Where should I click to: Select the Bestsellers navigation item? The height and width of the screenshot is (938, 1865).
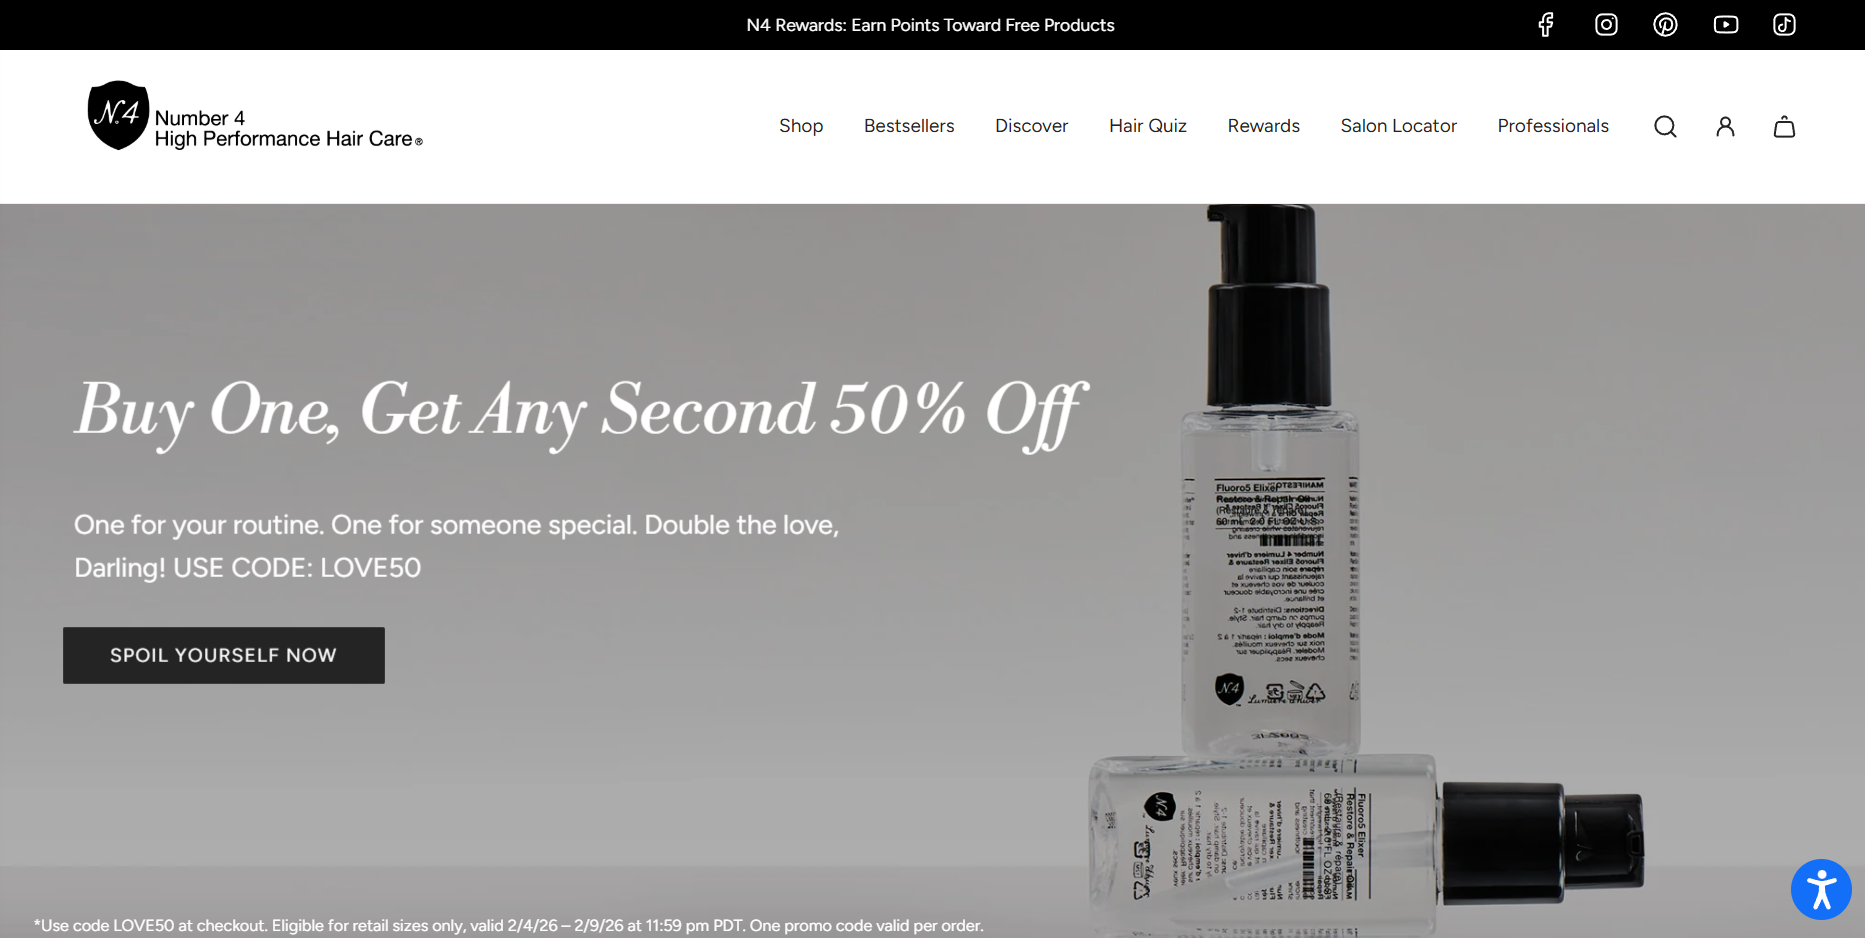(x=909, y=126)
